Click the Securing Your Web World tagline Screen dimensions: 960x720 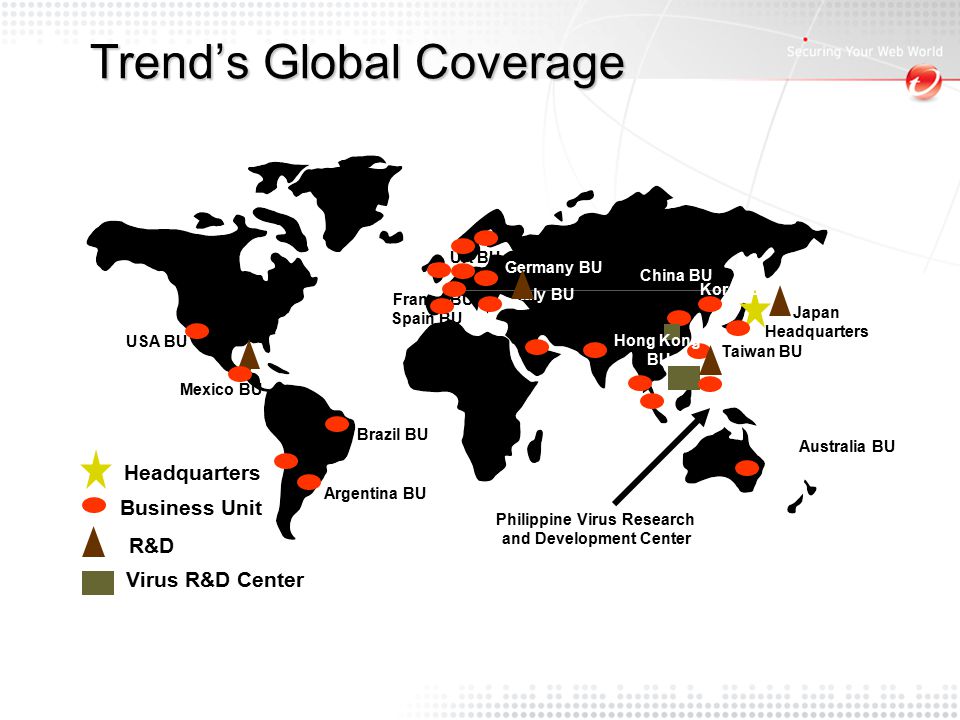click(x=864, y=51)
